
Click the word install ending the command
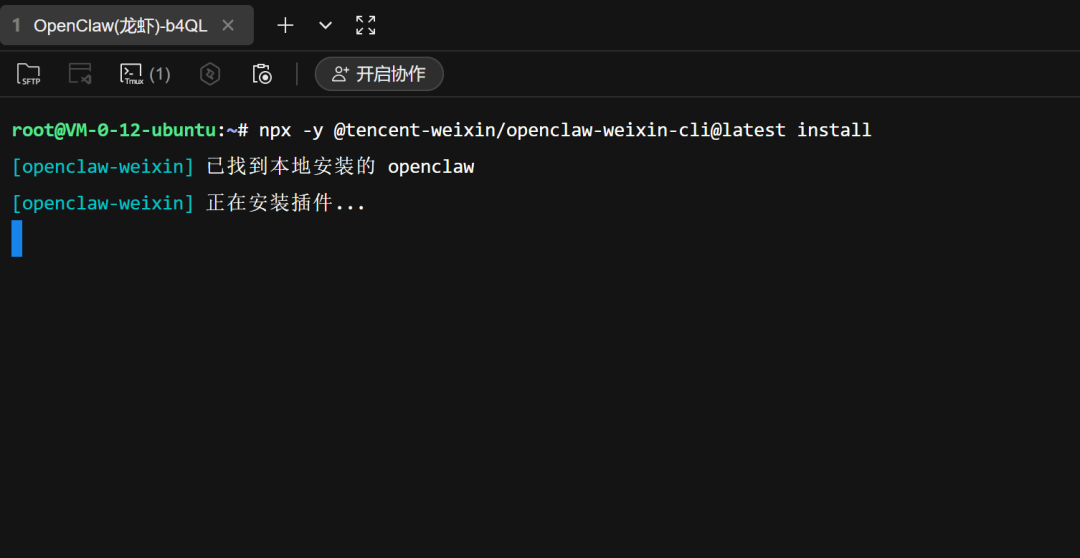tap(834, 130)
